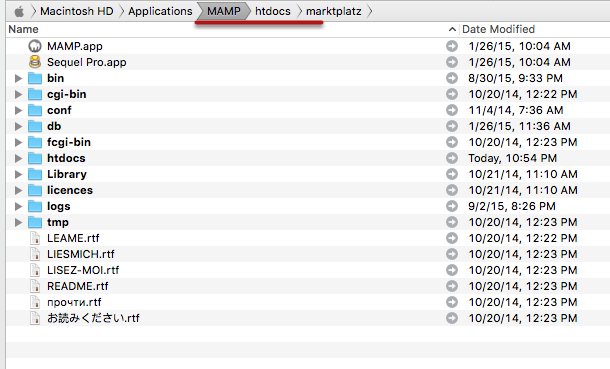This screenshot has height=369, width=610.
Task: Select the htdocs folder name in list
Action: tap(66, 158)
